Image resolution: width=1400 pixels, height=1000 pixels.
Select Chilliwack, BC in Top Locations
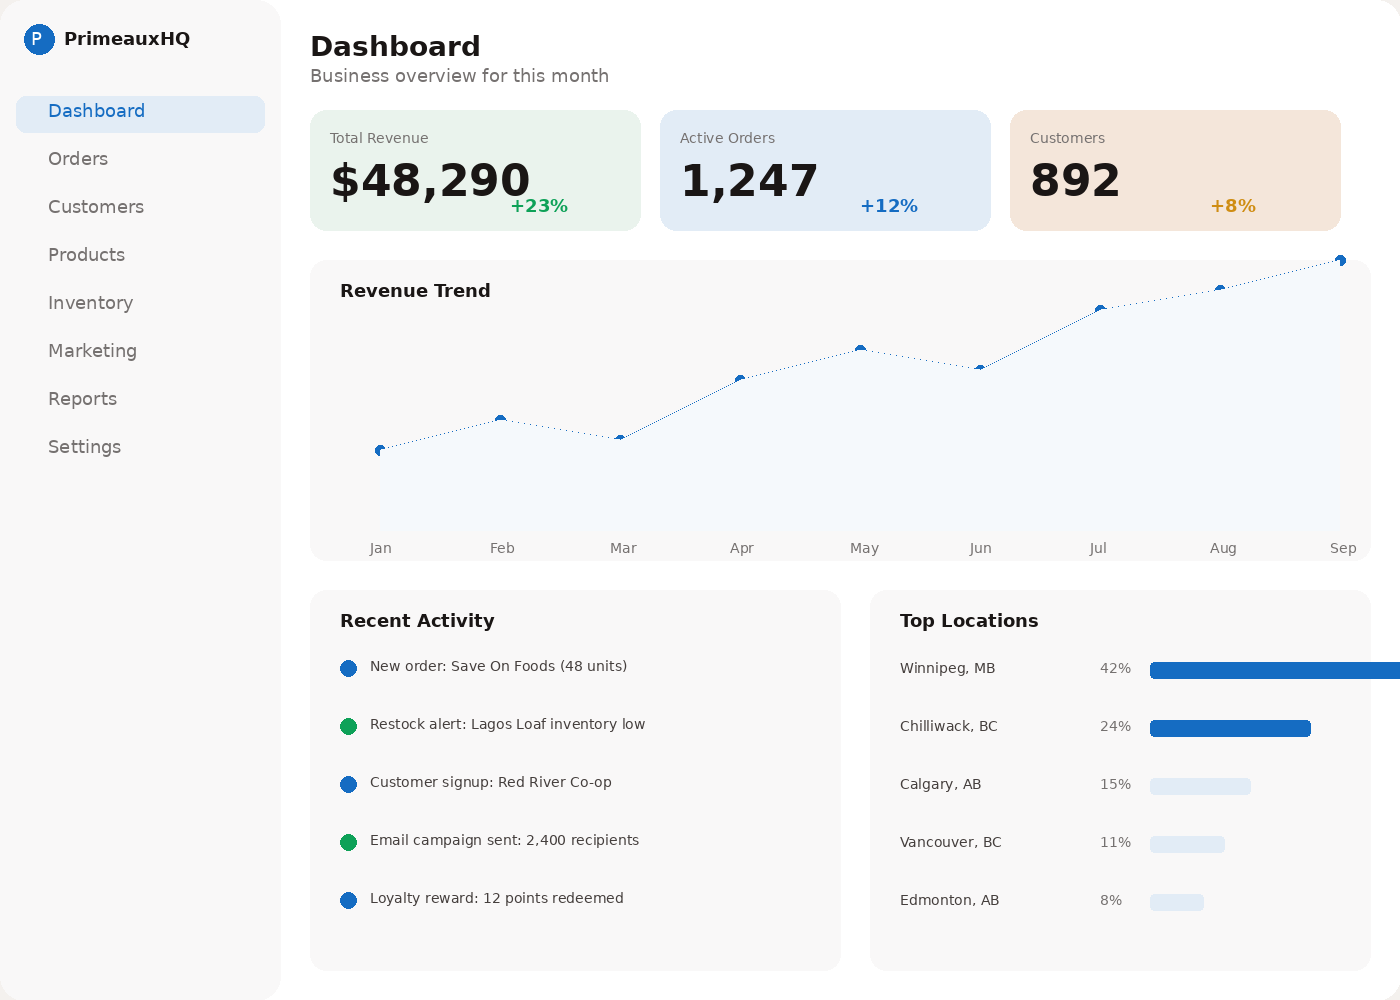click(948, 726)
